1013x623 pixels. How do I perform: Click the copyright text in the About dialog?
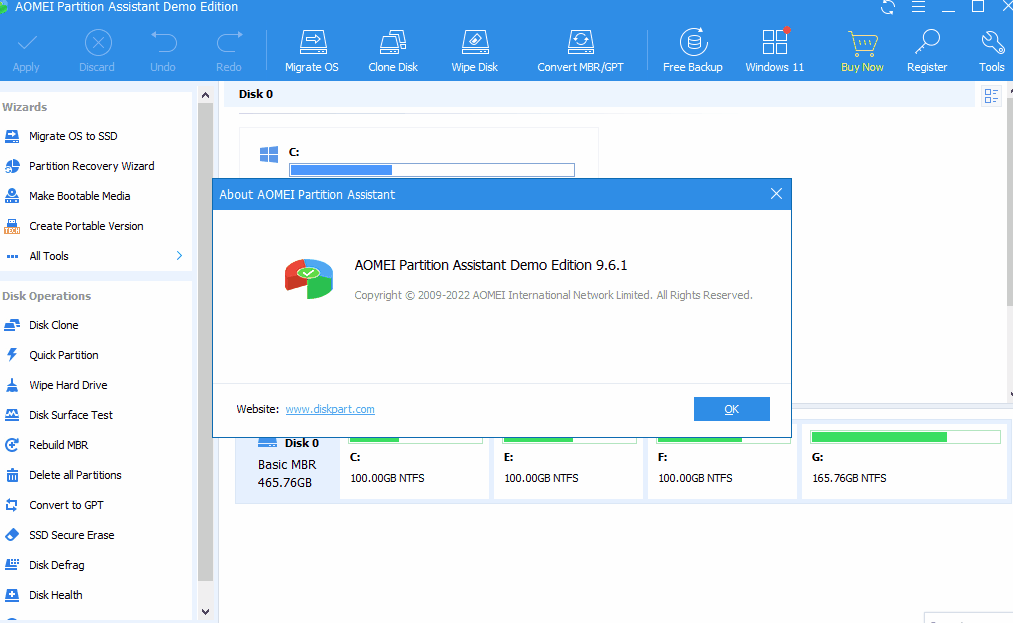(x=554, y=295)
